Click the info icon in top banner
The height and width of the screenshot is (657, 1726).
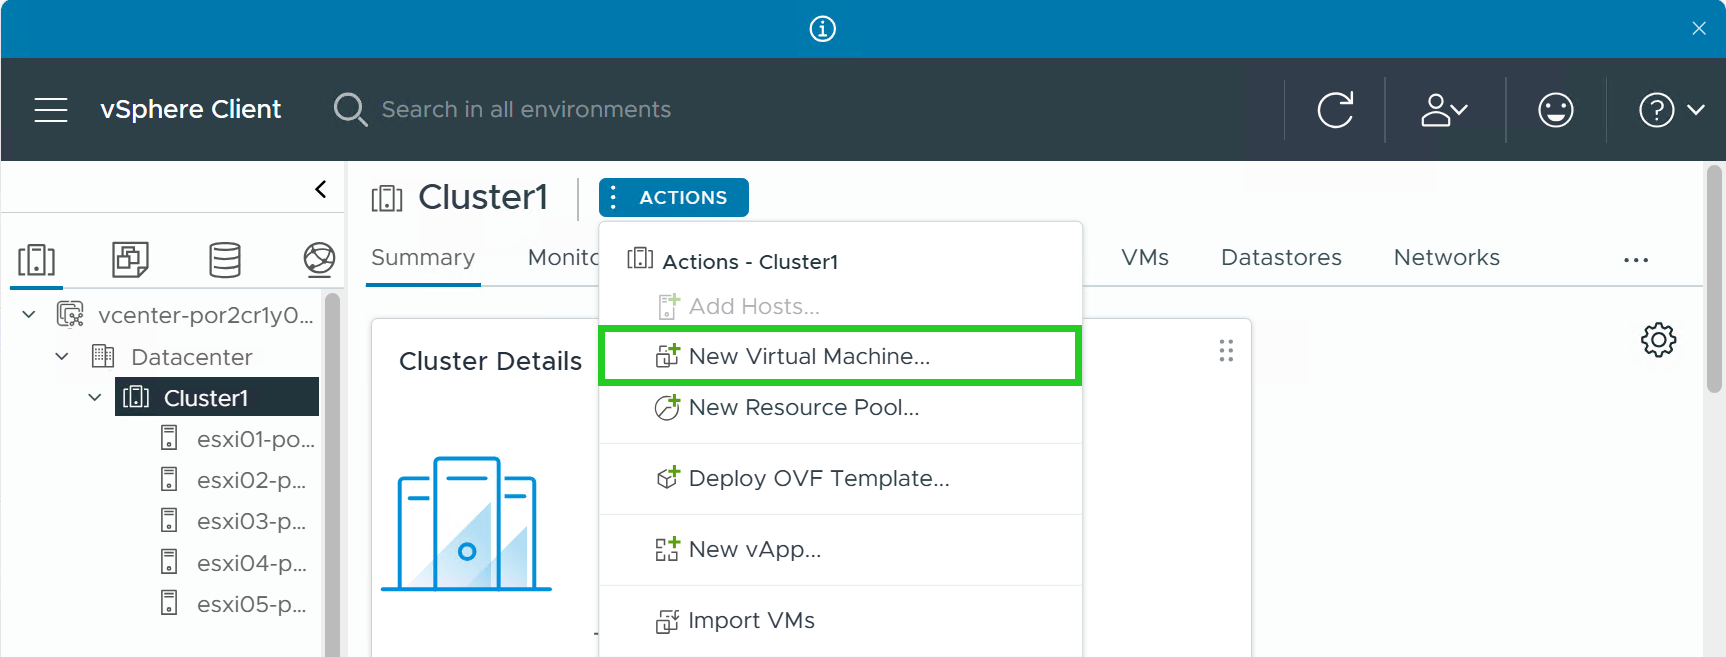(822, 29)
